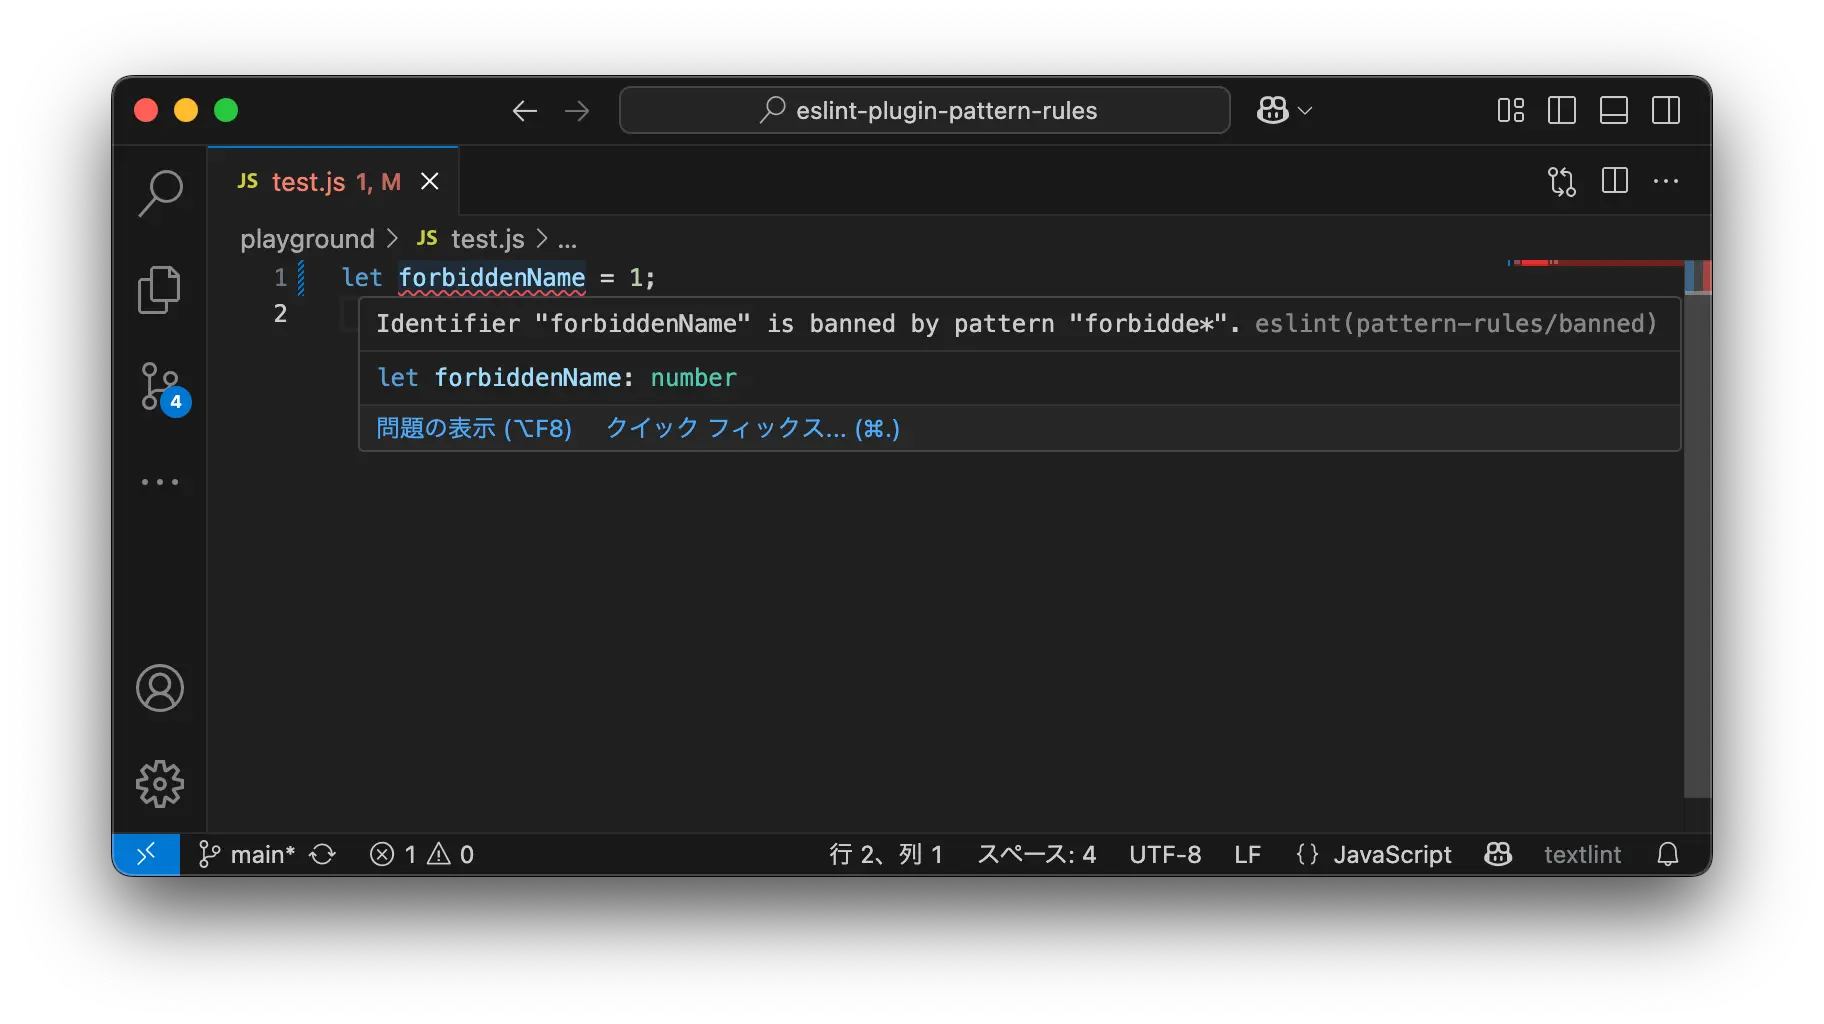The width and height of the screenshot is (1824, 1024).
Task: Open Source Control view with 4 changes
Action: tap(163, 388)
